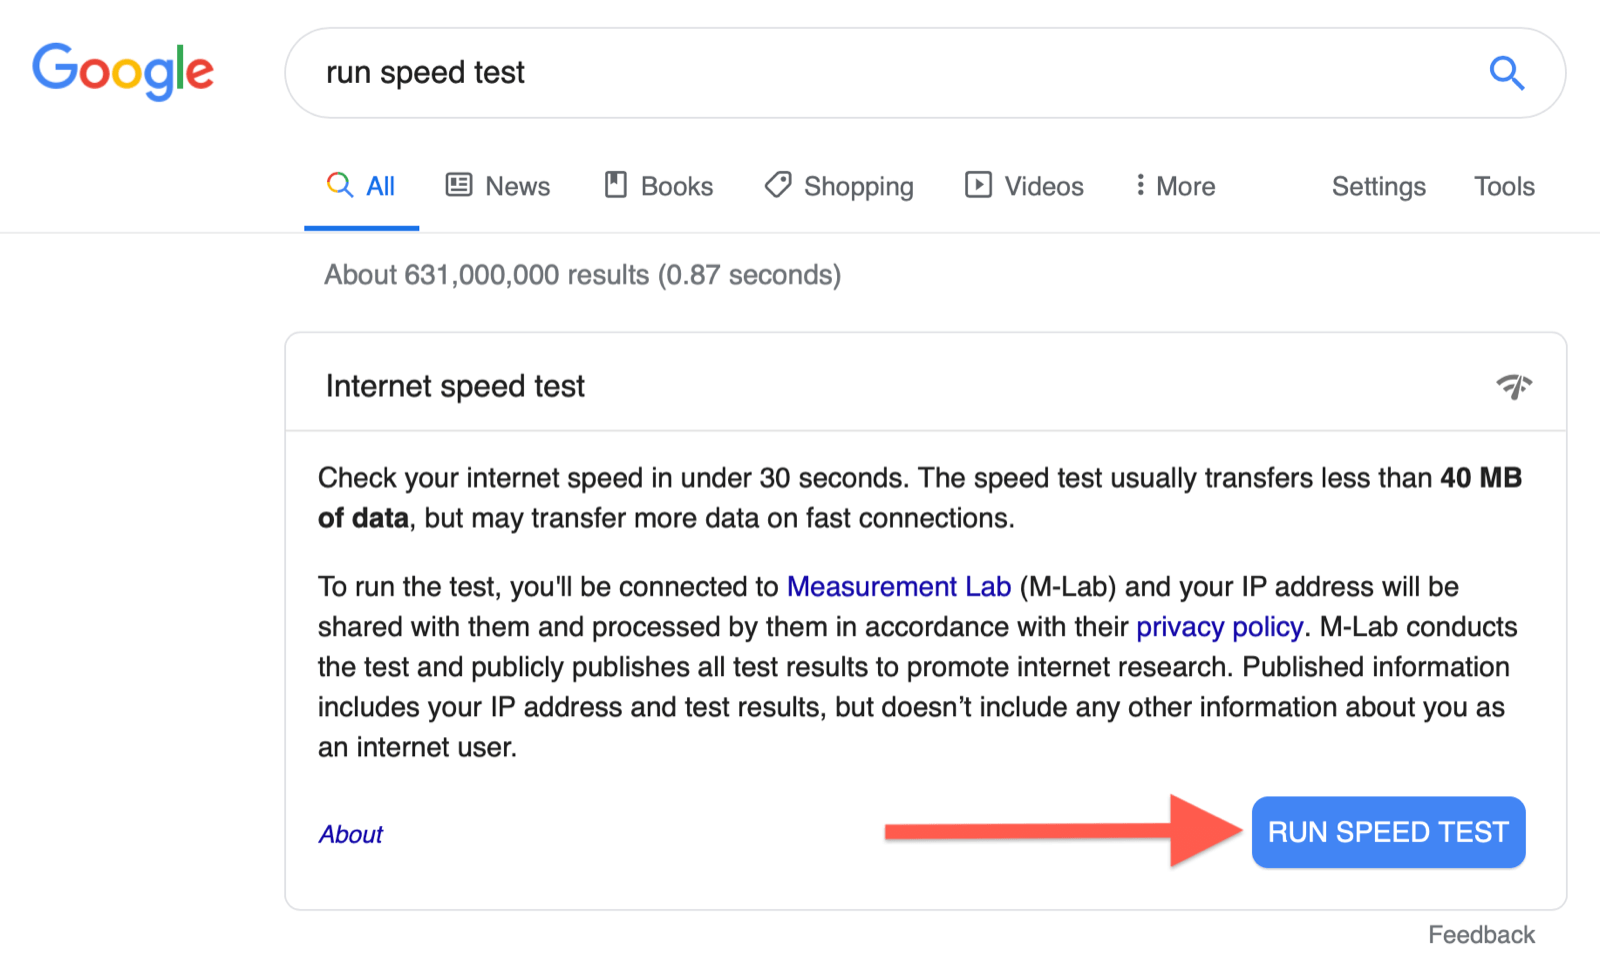The width and height of the screenshot is (1600, 964).
Task: Click the Google logo
Action: 123,71
